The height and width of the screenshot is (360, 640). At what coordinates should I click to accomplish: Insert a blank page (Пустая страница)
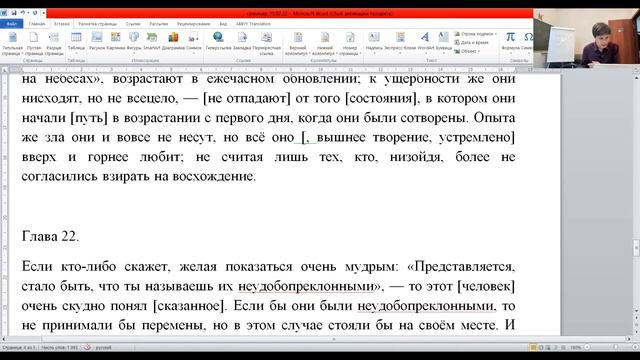tap(33, 44)
